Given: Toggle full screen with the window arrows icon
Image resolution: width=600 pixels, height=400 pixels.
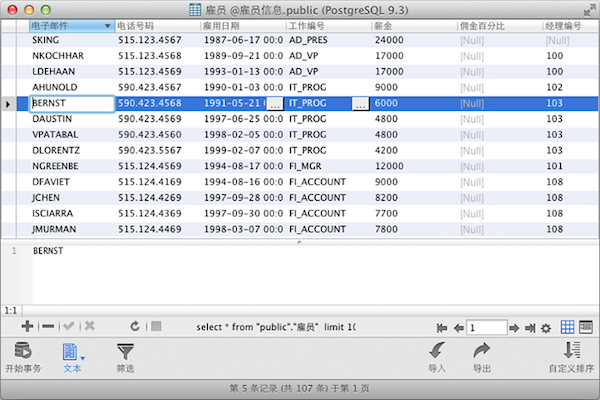Looking at the screenshot, I should click(589, 10).
